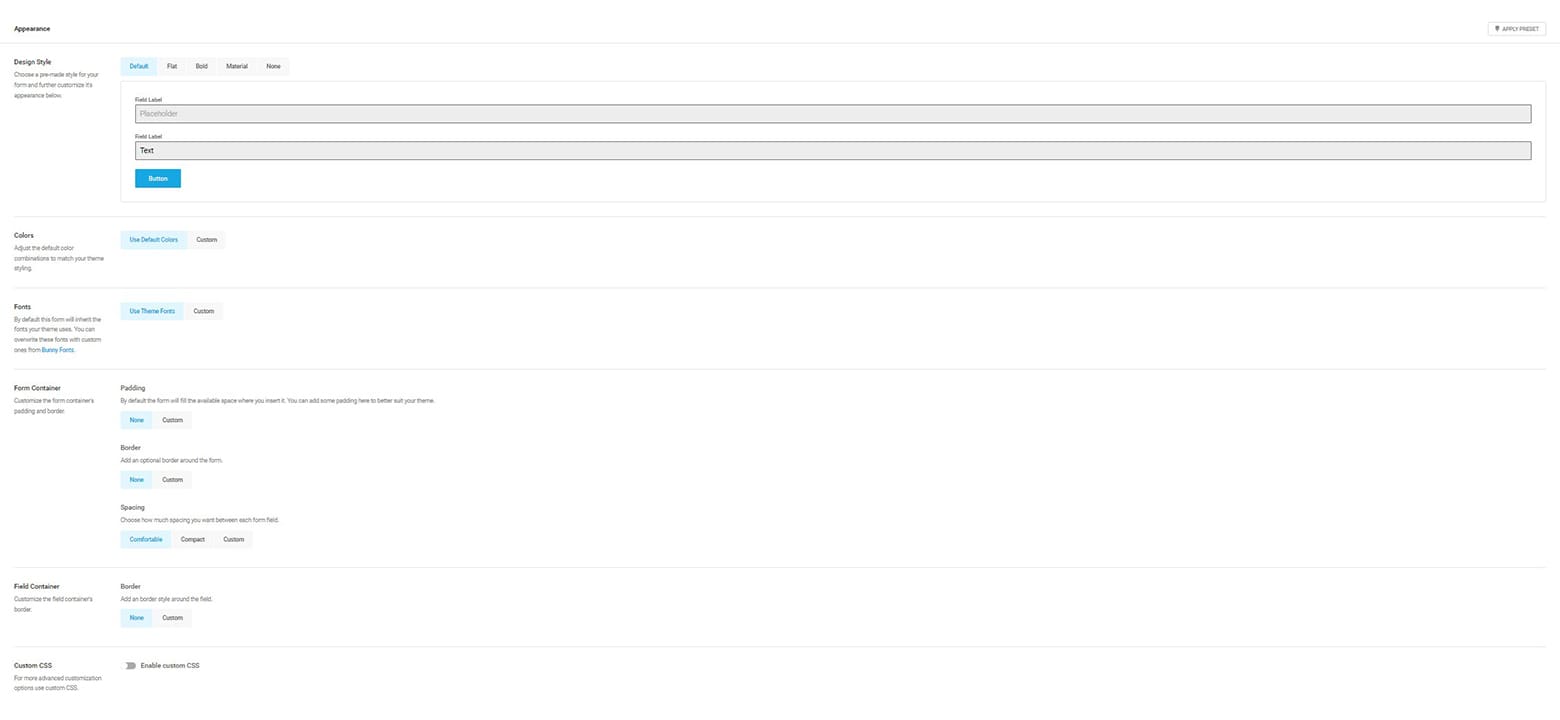The width and height of the screenshot is (1560, 720).
Task: Choose Compact field spacing
Action: [192, 539]
